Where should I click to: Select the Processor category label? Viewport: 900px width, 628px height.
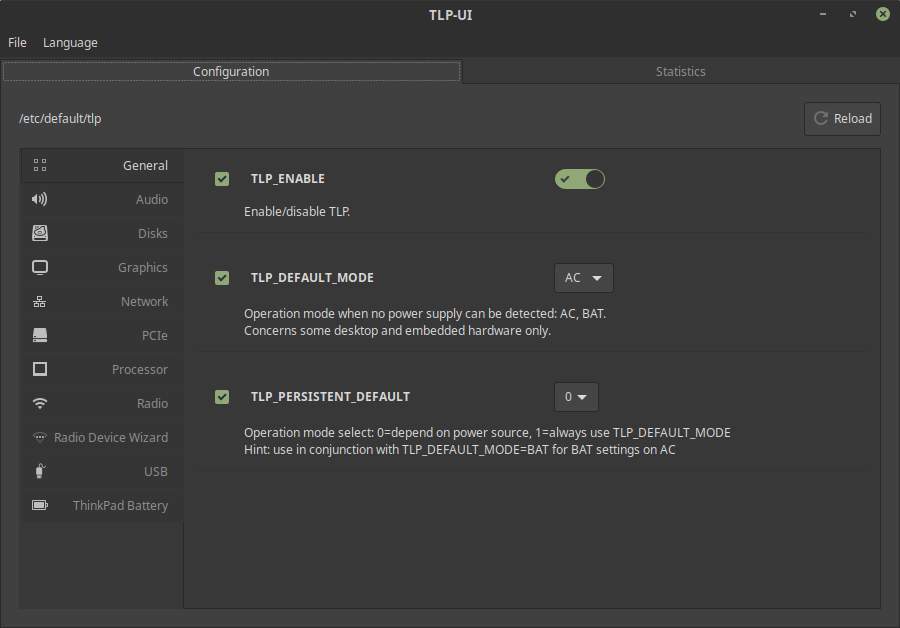139,369
